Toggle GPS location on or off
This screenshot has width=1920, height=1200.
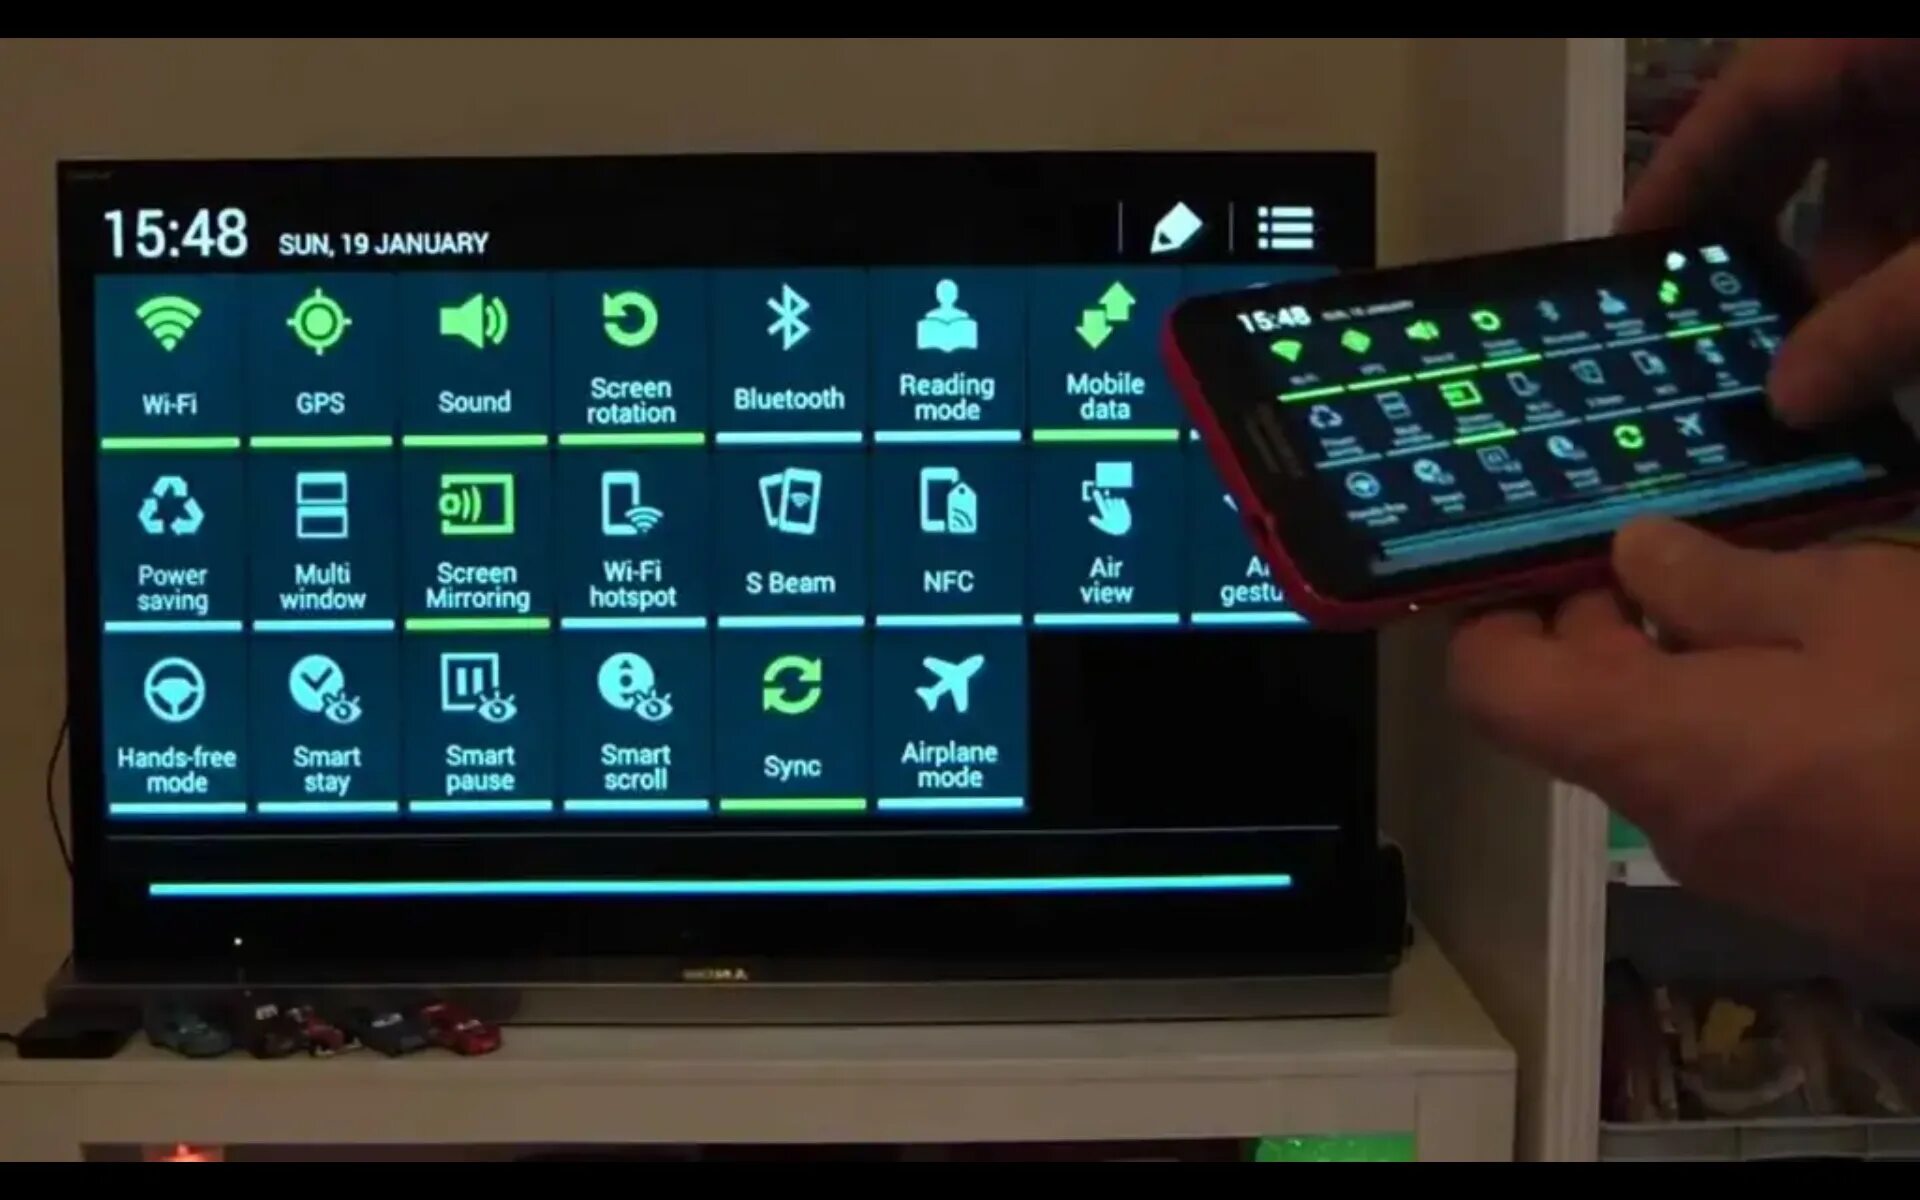317,350
